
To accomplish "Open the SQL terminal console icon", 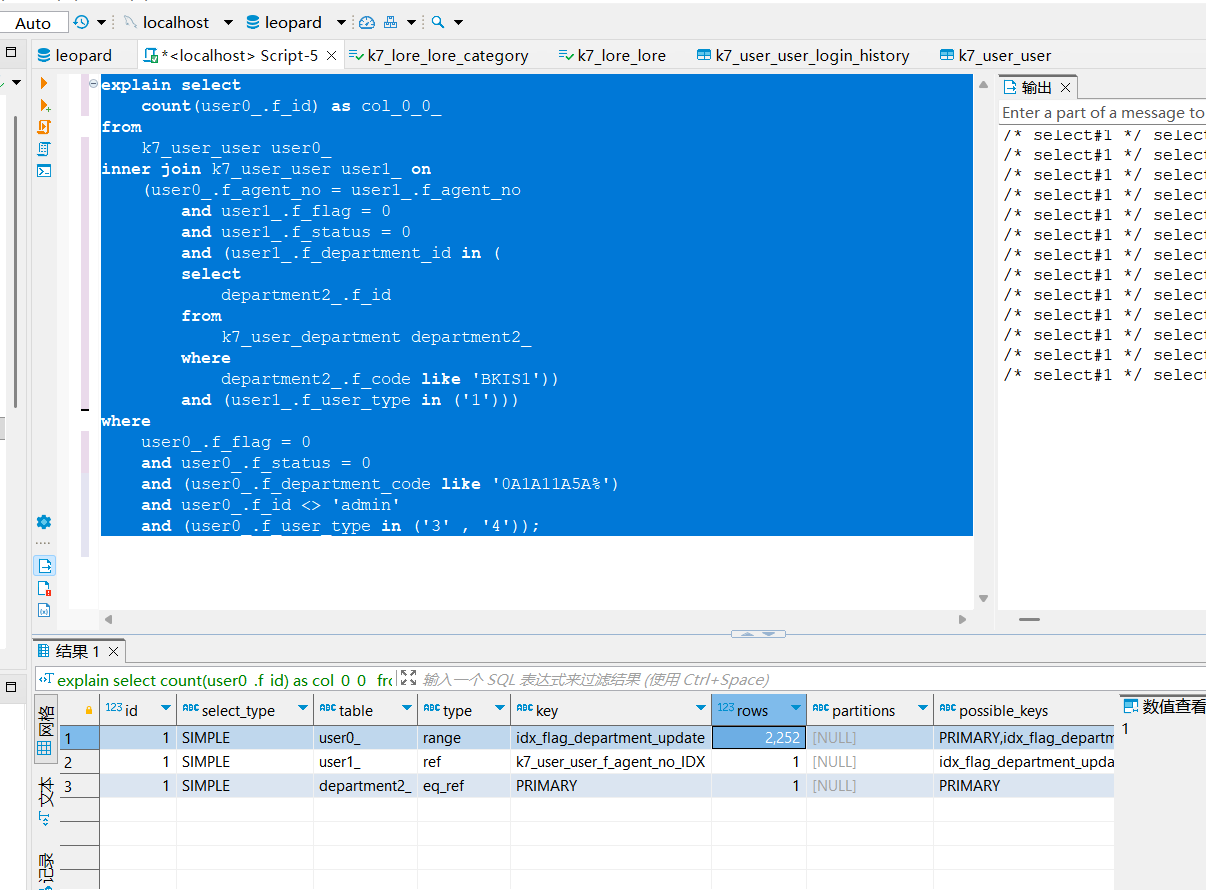I will [x=44, y=171].
